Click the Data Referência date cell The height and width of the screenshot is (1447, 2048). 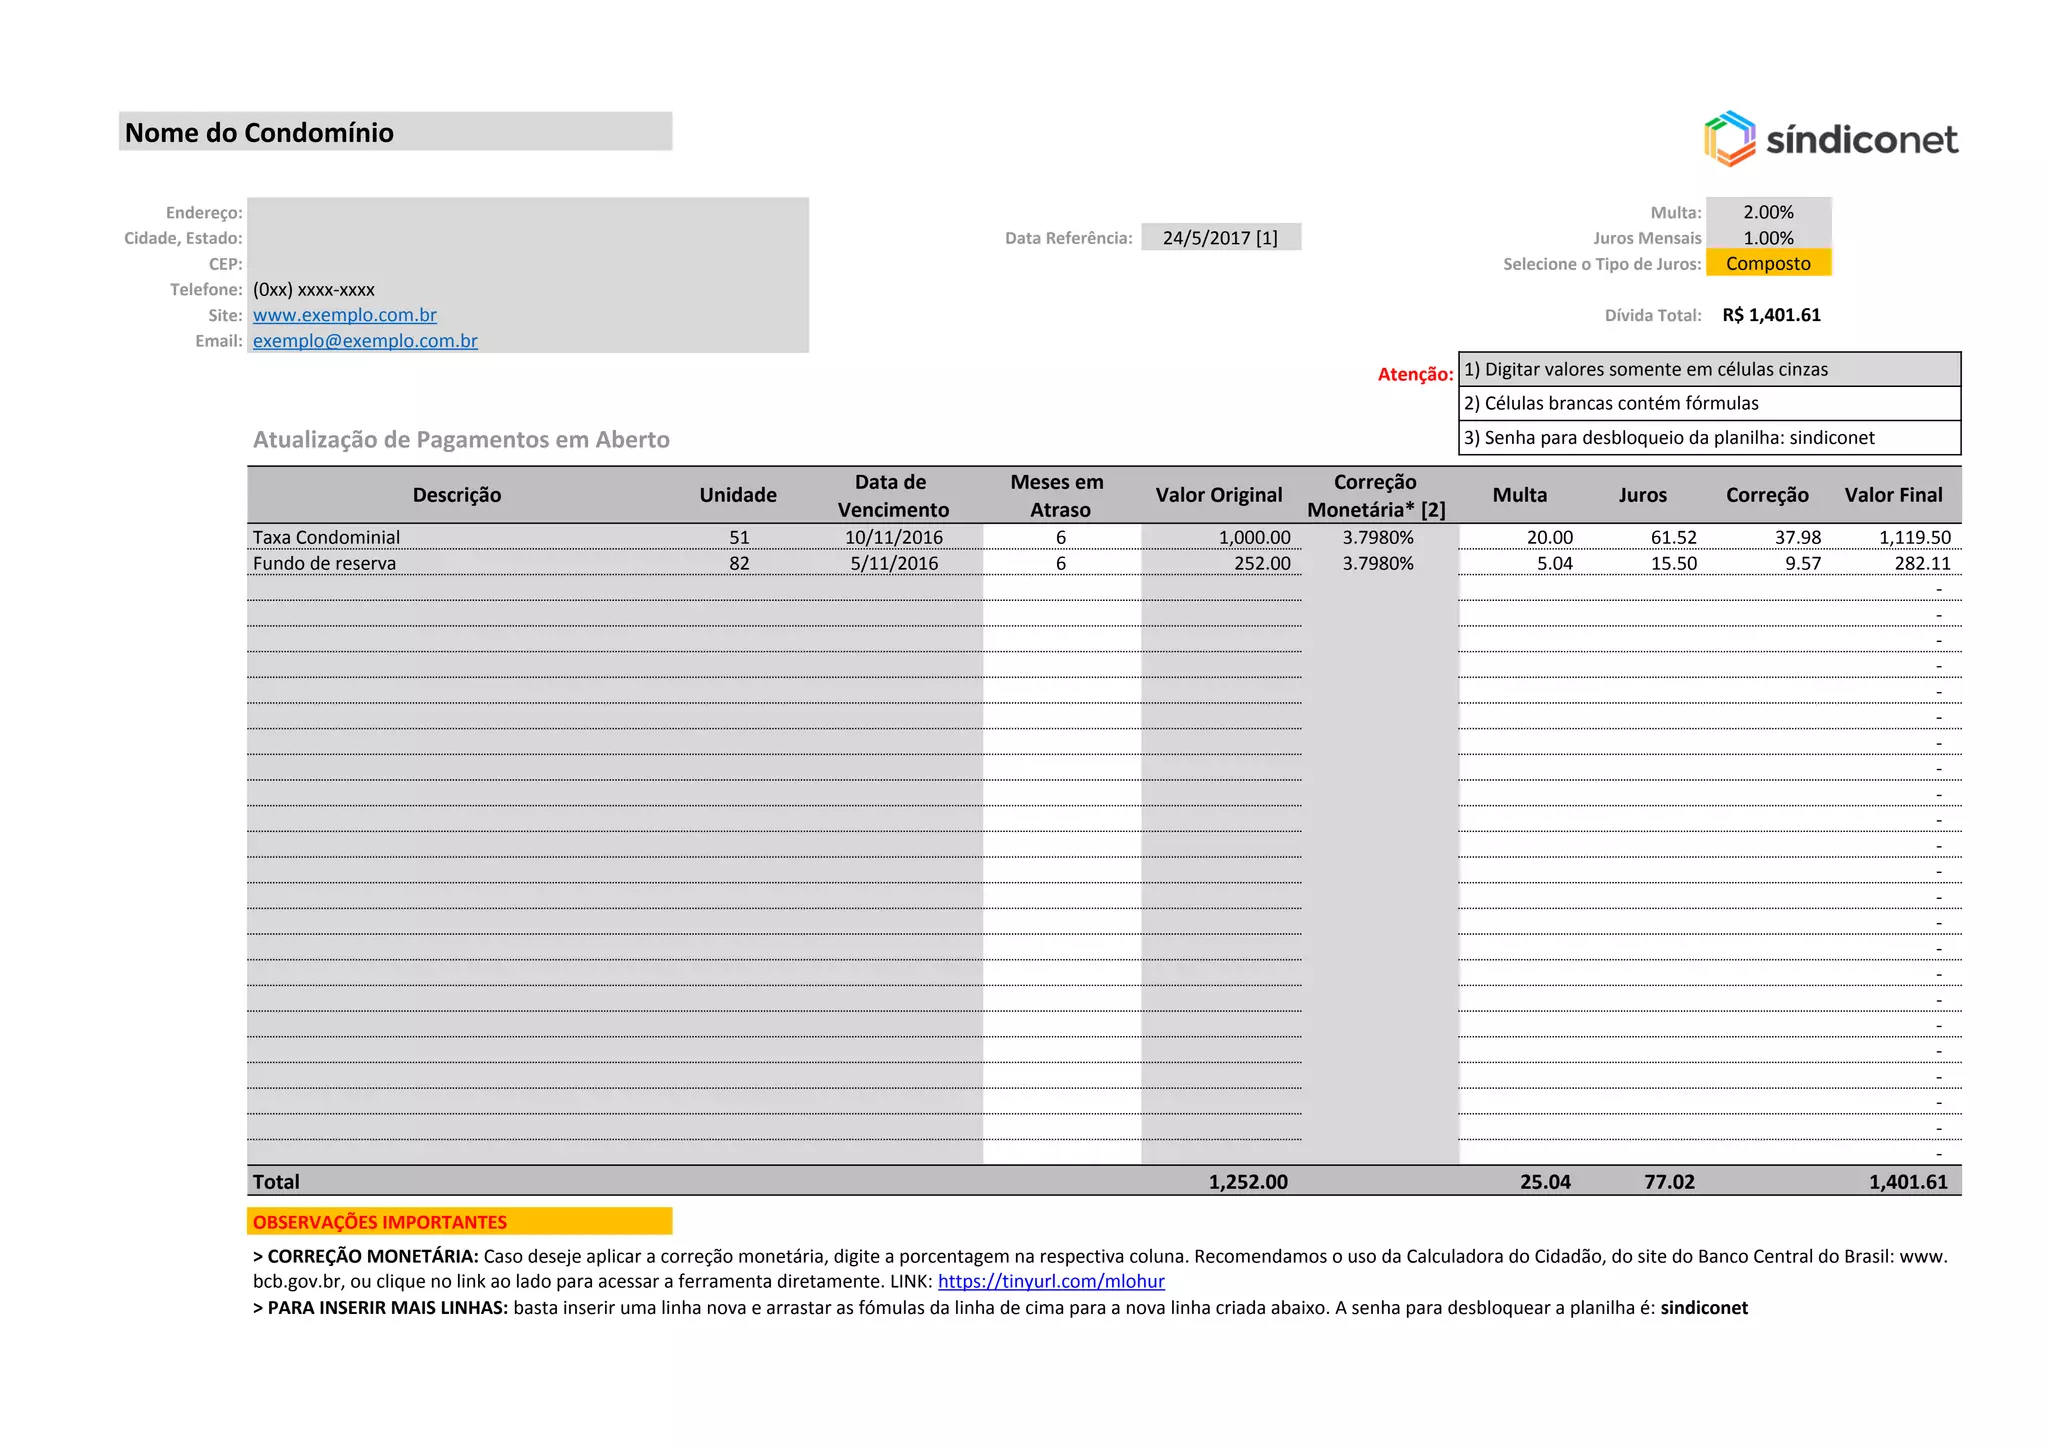click(x=1220, y=238)
